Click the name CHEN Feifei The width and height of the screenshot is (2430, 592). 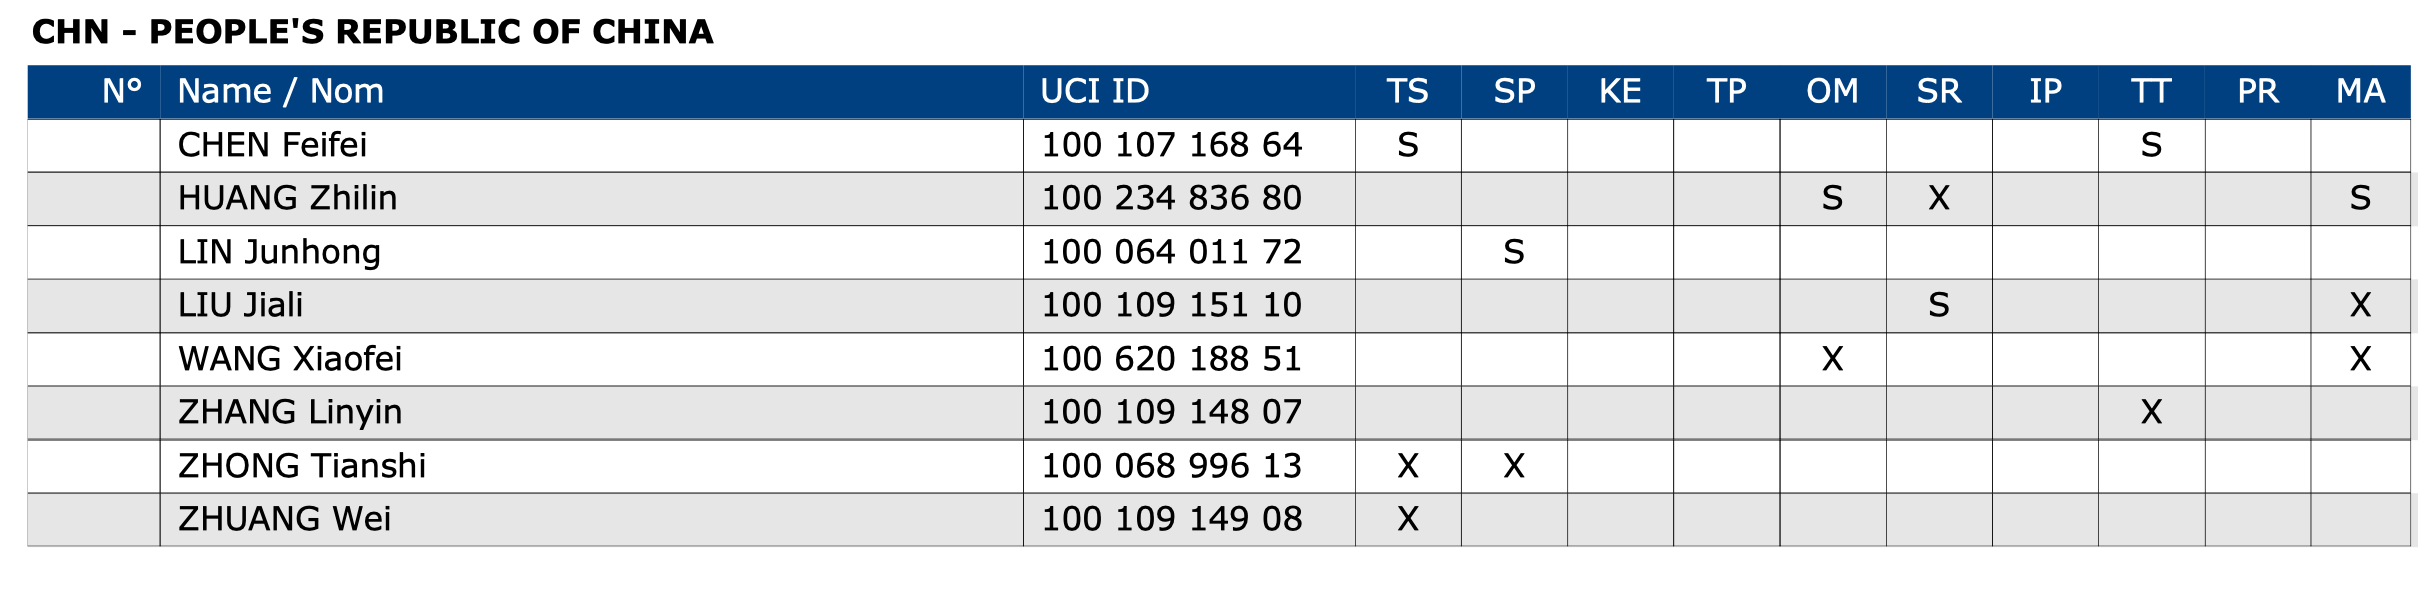272,145
